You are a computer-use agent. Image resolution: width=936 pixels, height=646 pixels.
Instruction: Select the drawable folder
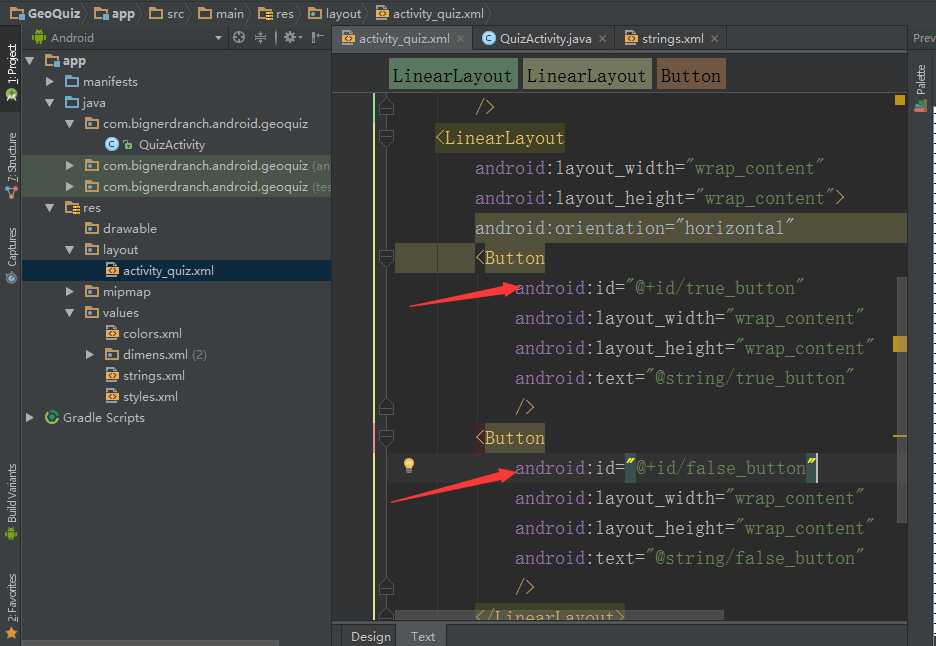click(x=121, y=229)
